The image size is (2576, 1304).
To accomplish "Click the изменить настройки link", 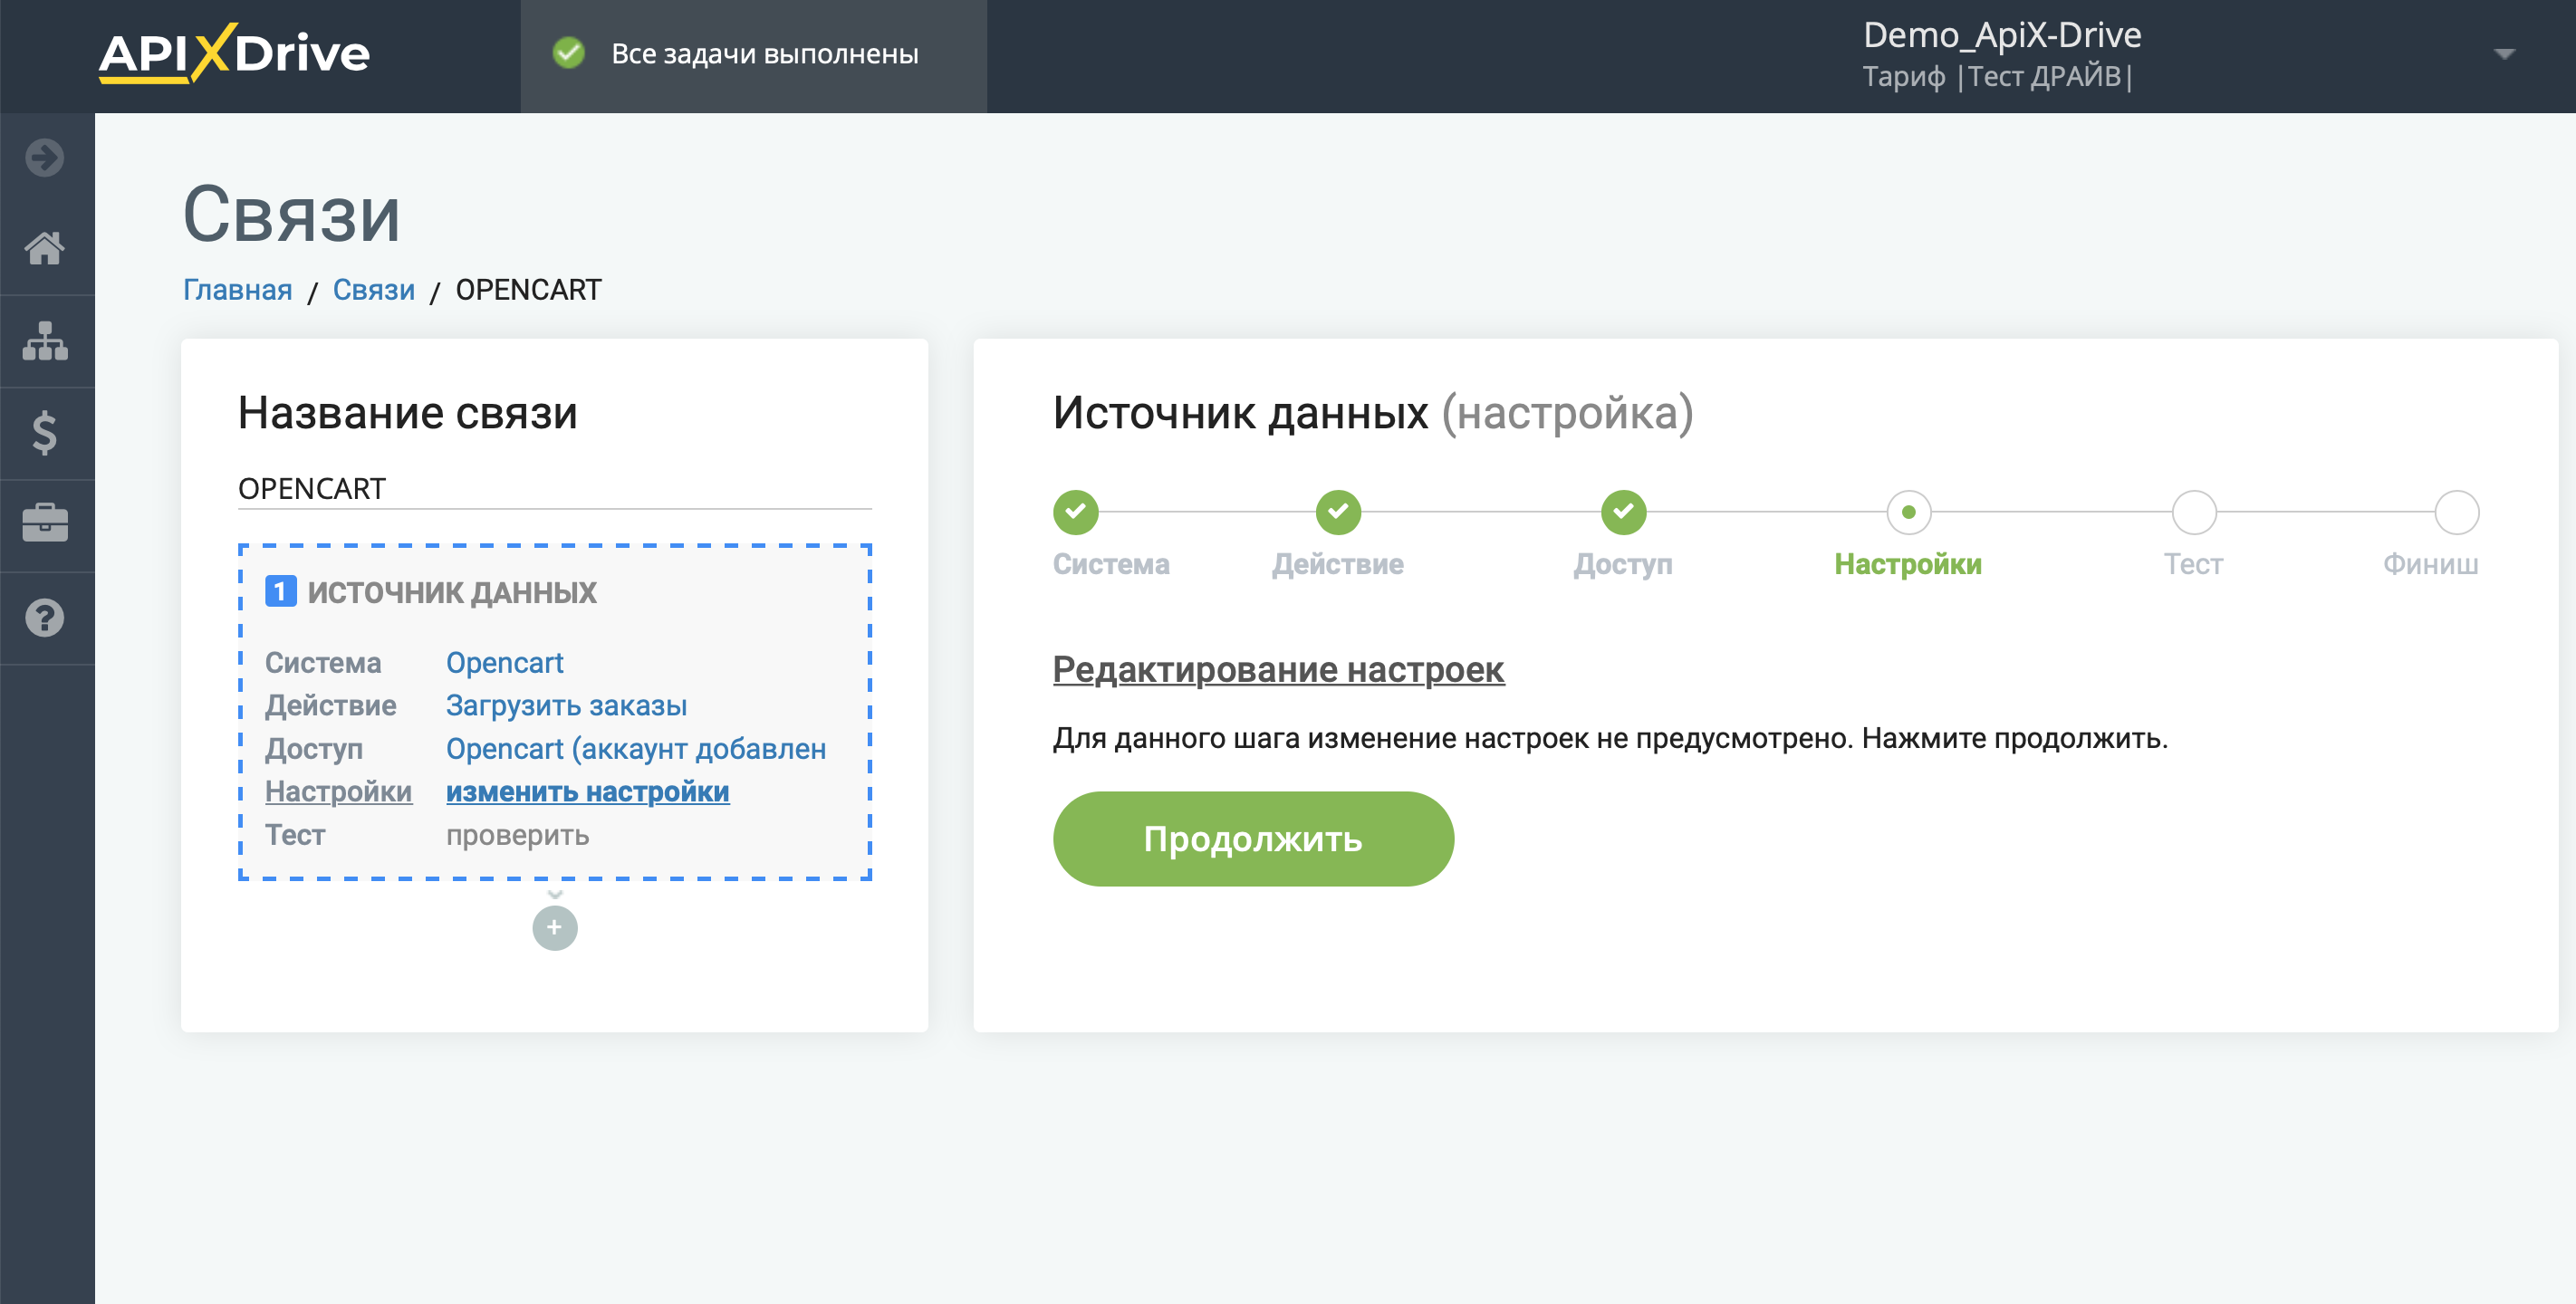I will coord(587,792).
